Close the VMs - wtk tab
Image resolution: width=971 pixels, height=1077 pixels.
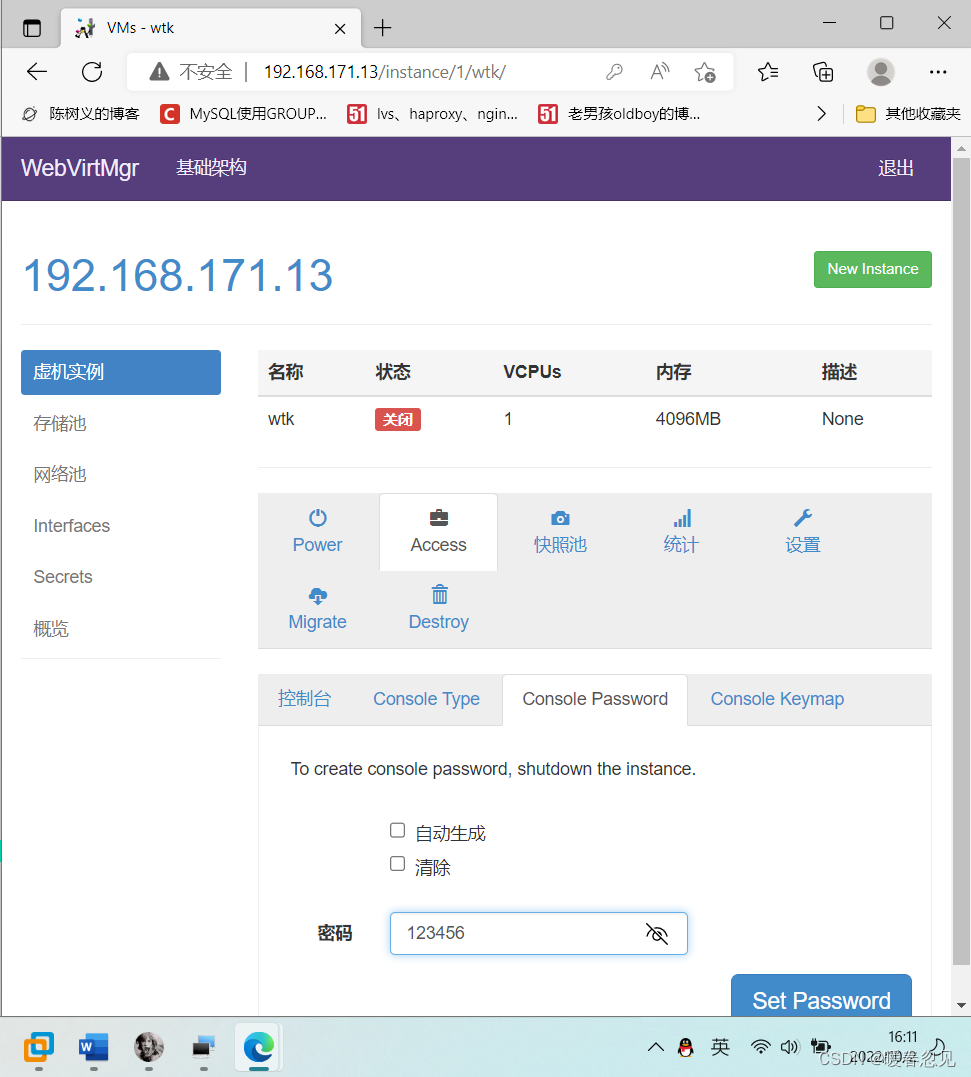[340, 28]
